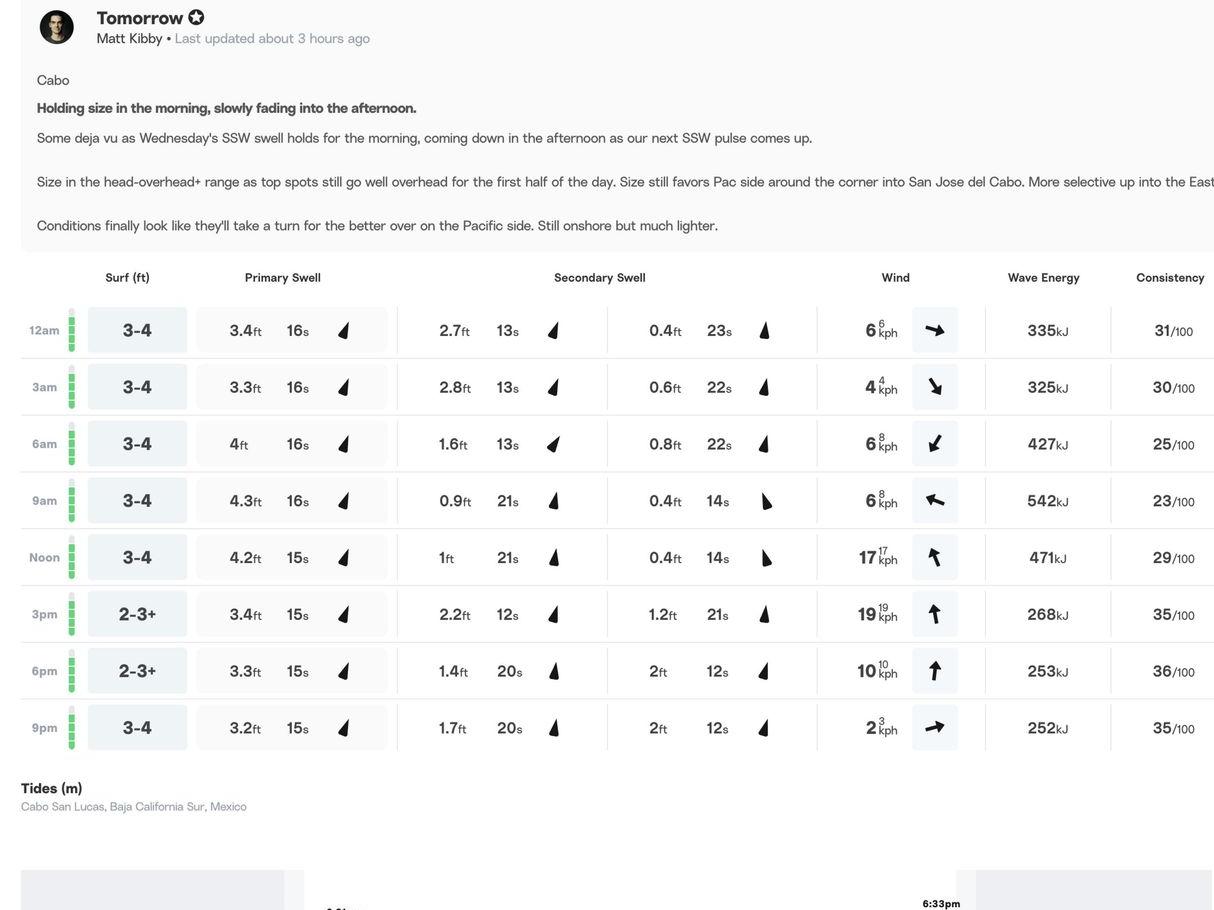Viewport: 1214px width, 910px height.
Task: Click the 6am primary swell direction icon
Action: tap(344, 444)
